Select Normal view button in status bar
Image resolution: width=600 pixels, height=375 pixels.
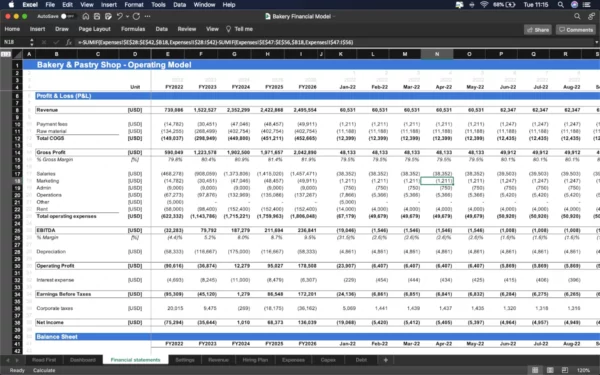(x=535, y=370)
